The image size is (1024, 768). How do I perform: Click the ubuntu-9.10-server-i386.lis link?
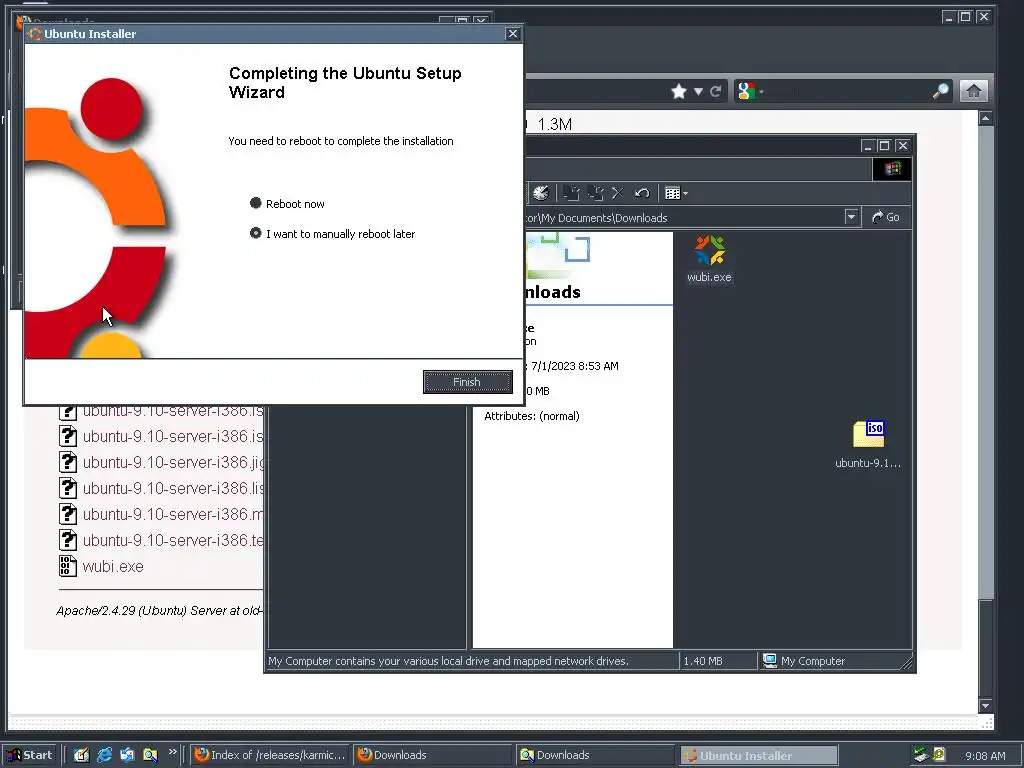(173, 488)
